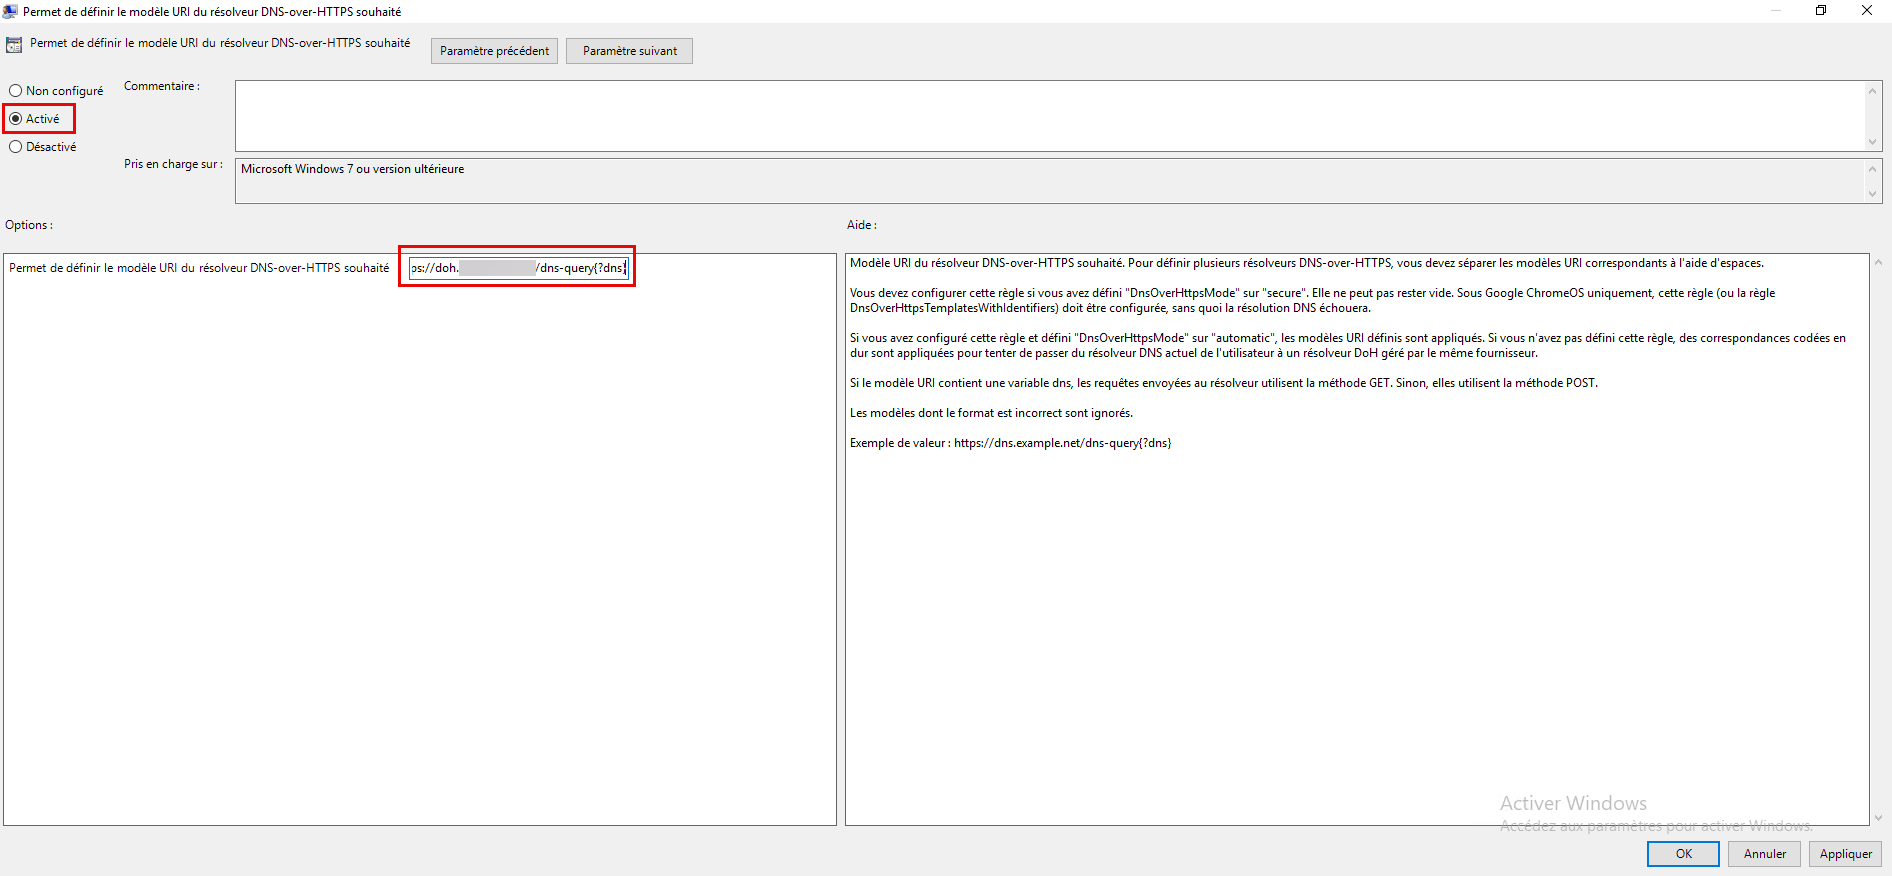Close the policy settings window

point(1867,11)
